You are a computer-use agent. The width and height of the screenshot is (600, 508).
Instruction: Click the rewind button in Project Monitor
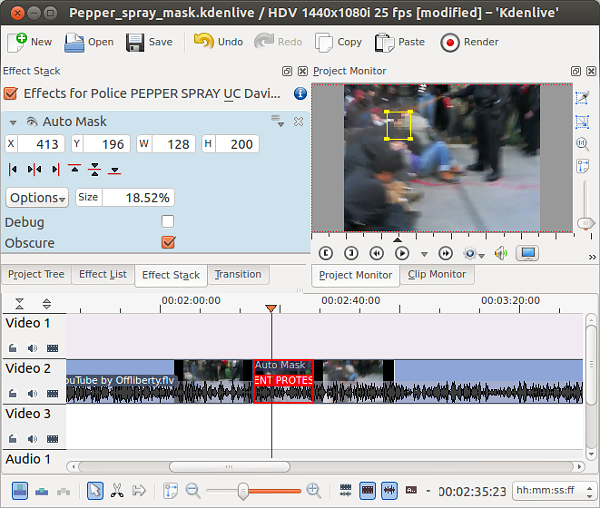pos(376,254)
